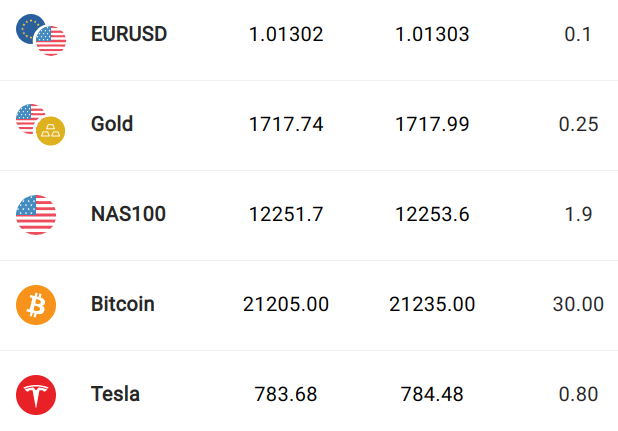
Task: Click NAS100 ask price 12253.6
Action: (432, 214)
